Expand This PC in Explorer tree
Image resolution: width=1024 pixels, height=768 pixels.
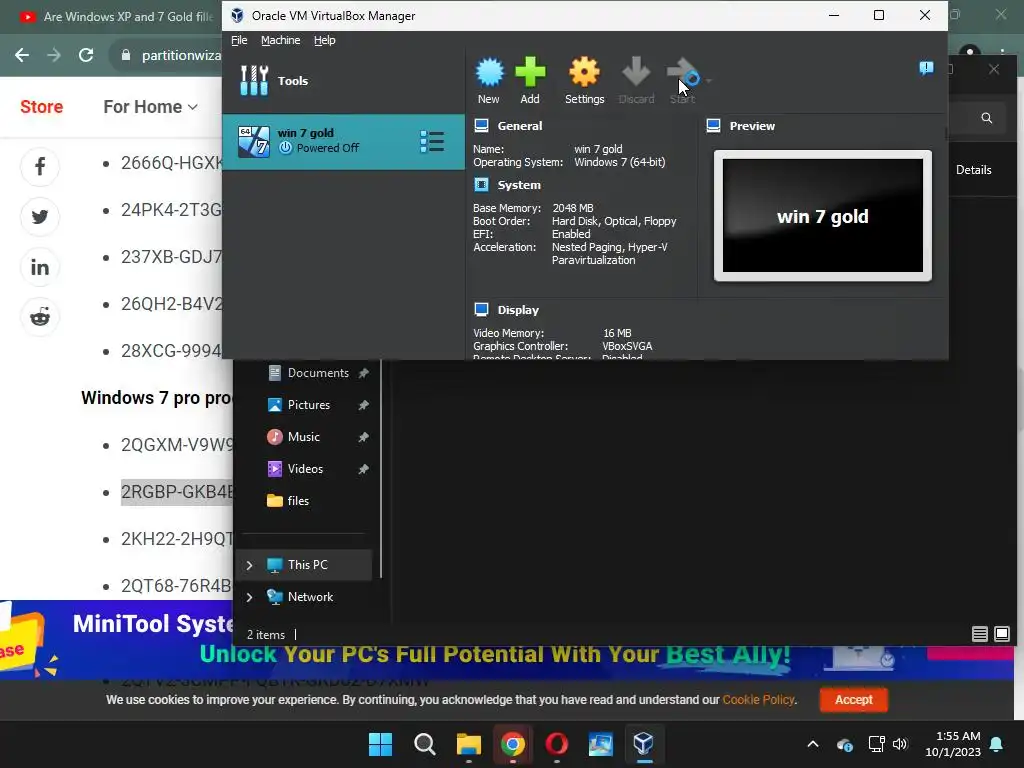[x=249, y=565]
